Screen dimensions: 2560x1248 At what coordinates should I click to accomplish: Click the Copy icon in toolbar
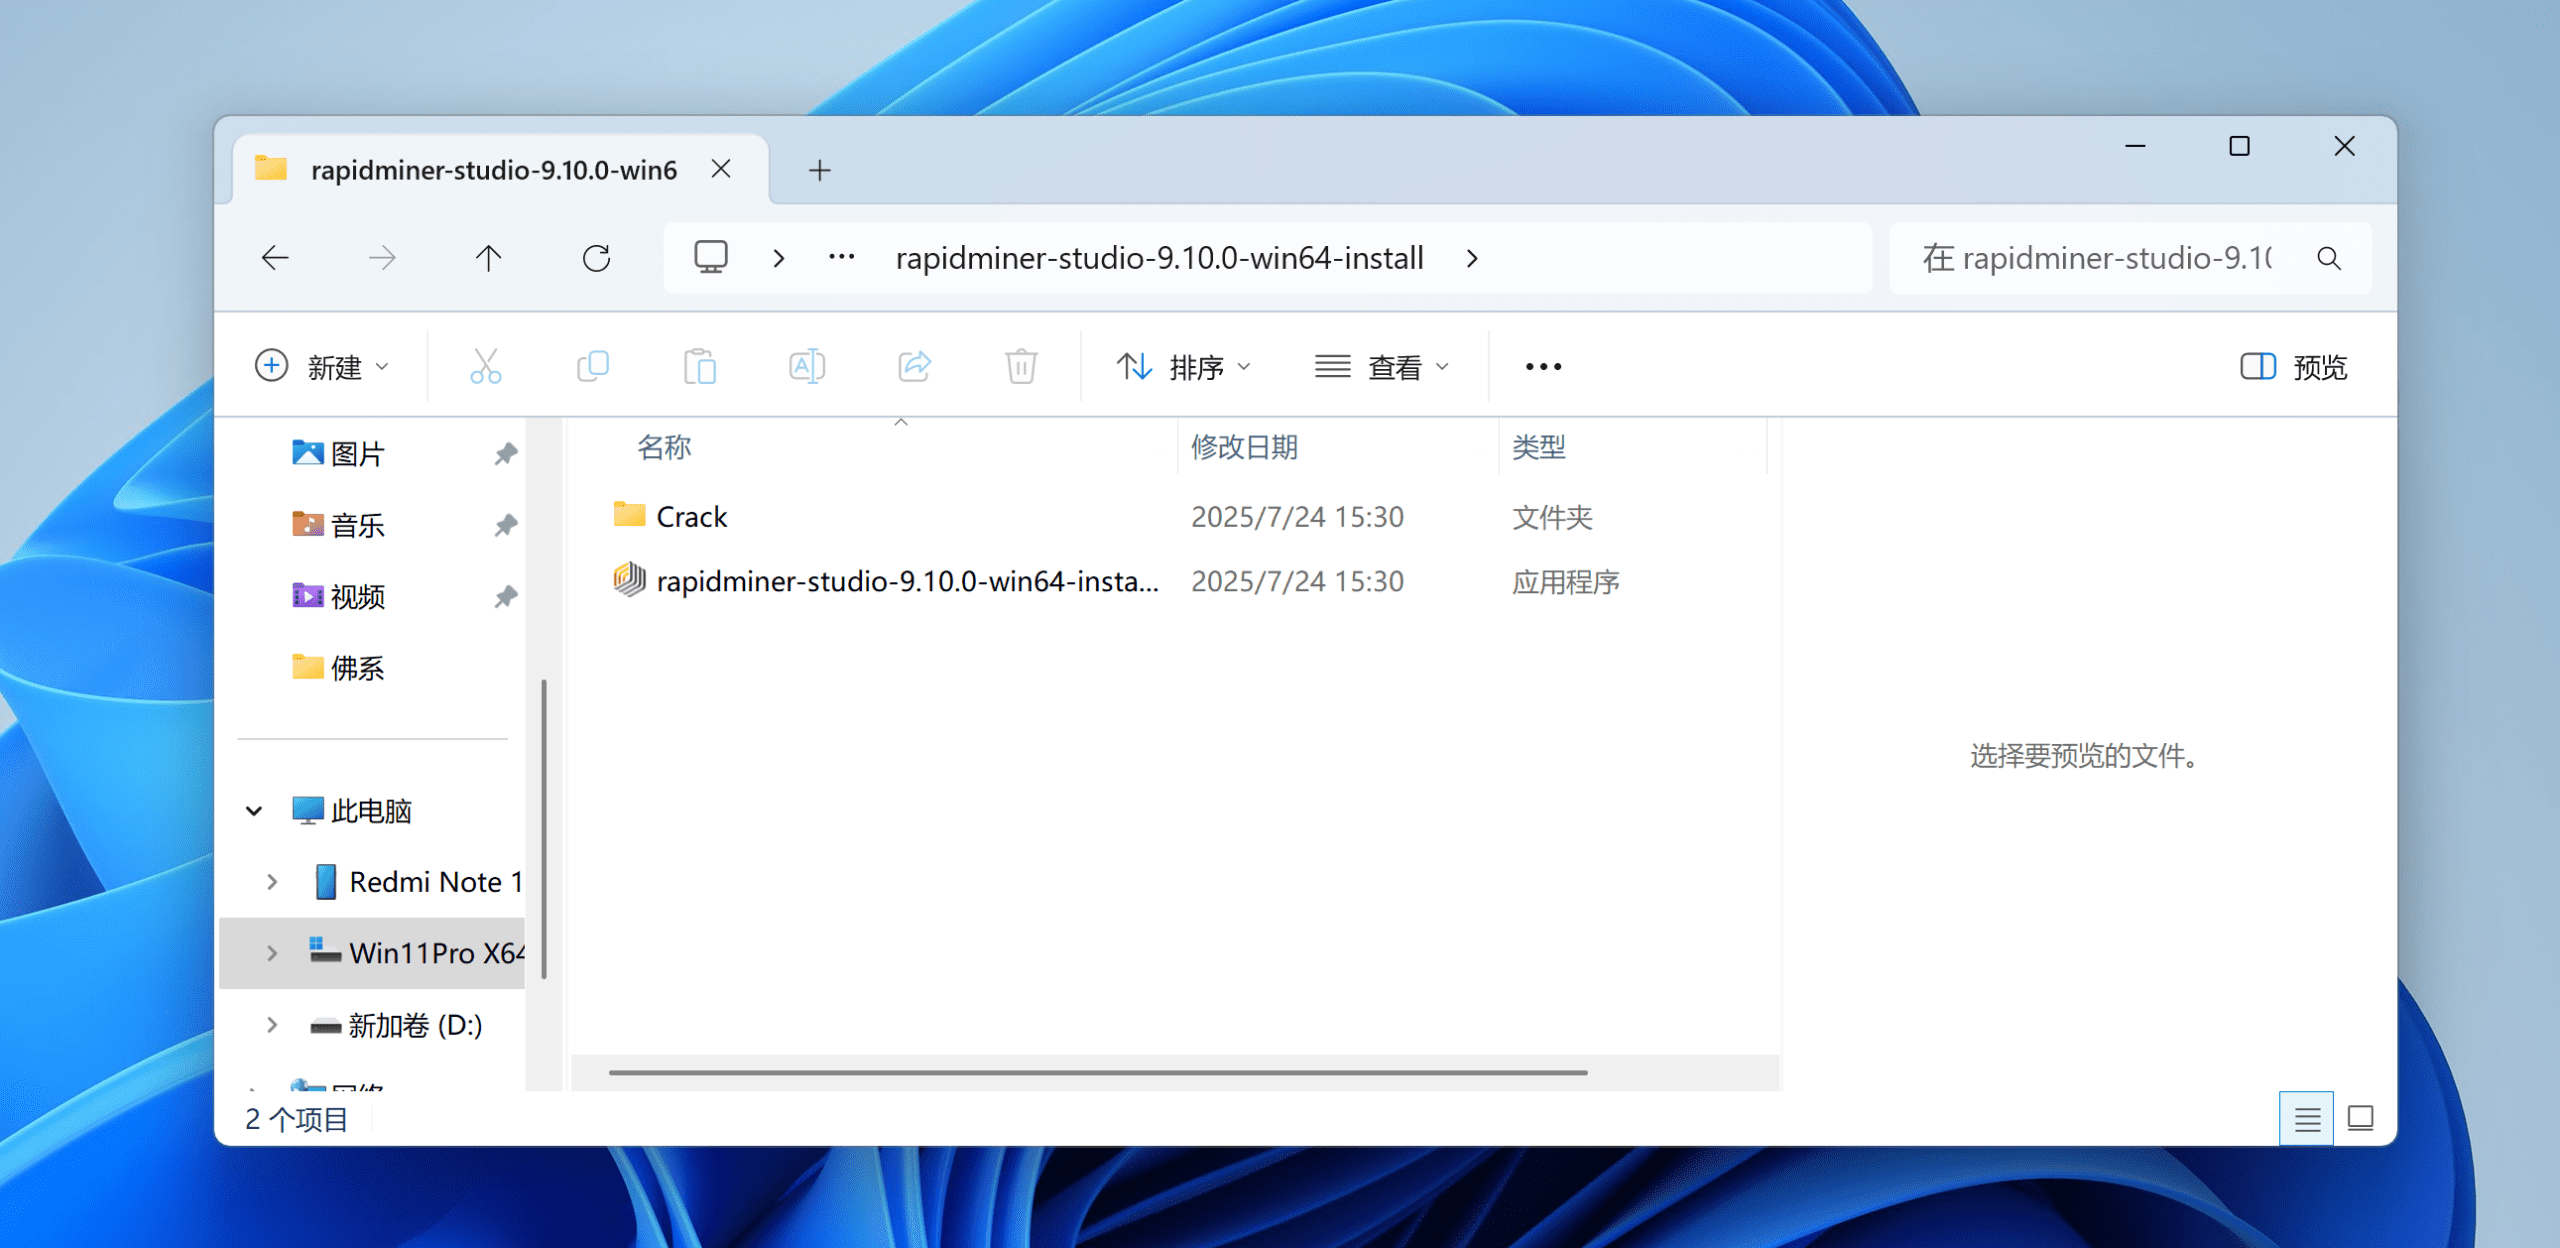pyautogui.click(x=593, y=367)
